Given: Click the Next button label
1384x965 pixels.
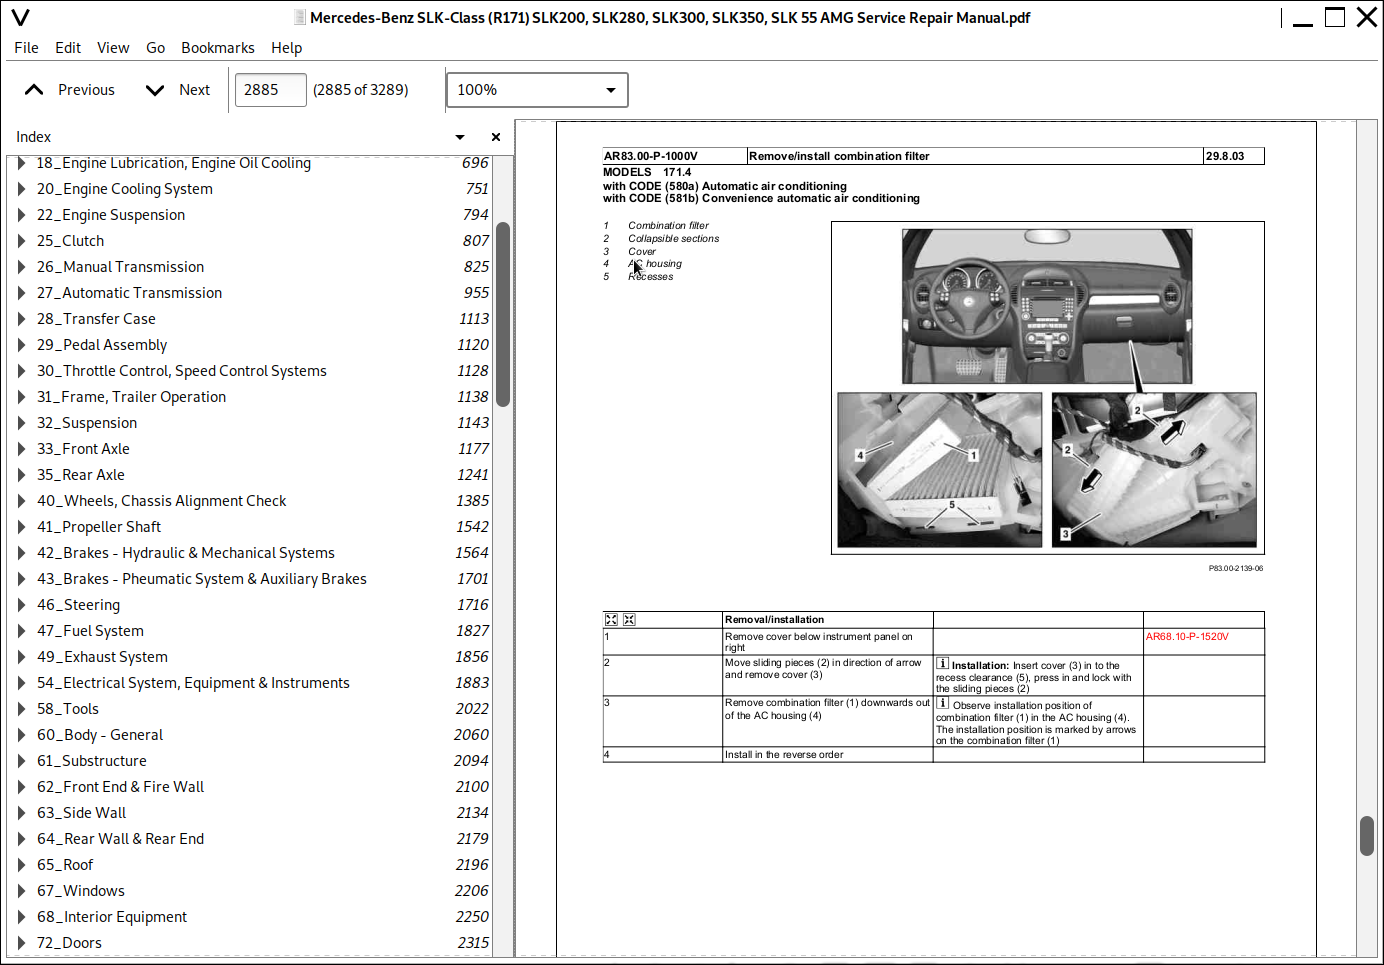Looking at the screenshot, I should tap(194, 90).
